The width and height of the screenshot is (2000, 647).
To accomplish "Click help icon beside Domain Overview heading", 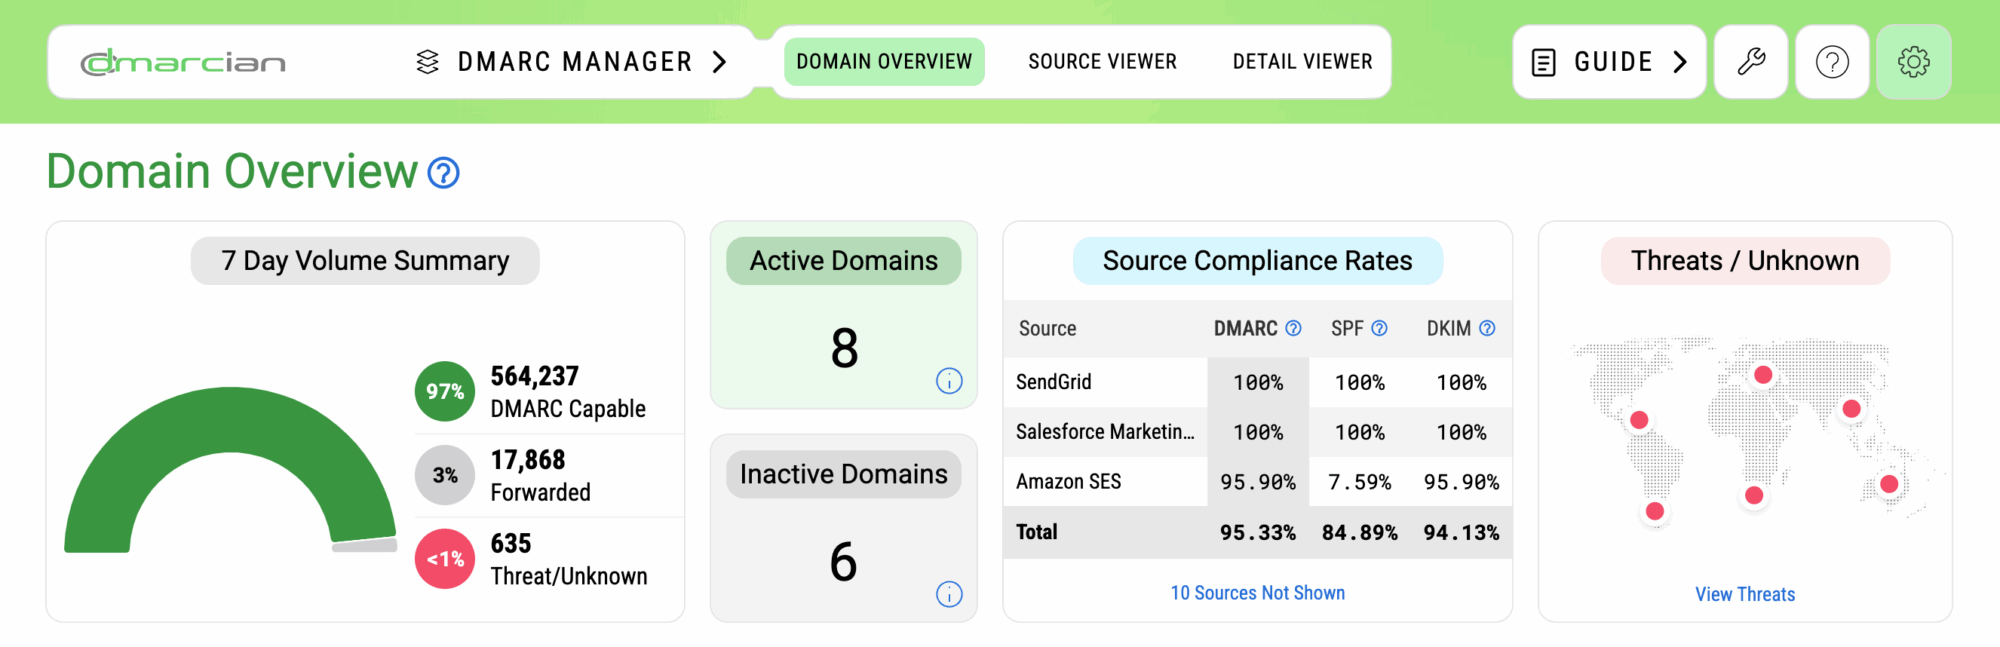I will (x=443, y=173).
